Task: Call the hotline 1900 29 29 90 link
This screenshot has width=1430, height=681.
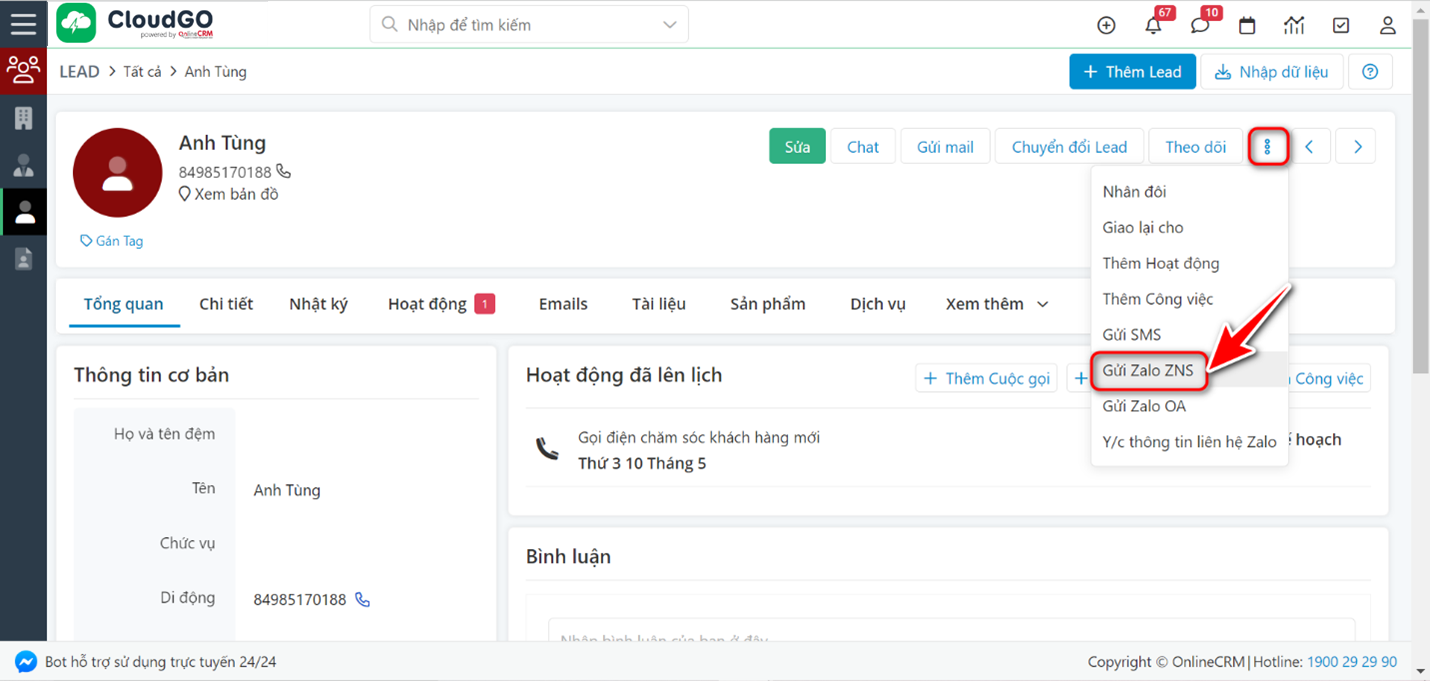Action: (x=1352, y=661)
